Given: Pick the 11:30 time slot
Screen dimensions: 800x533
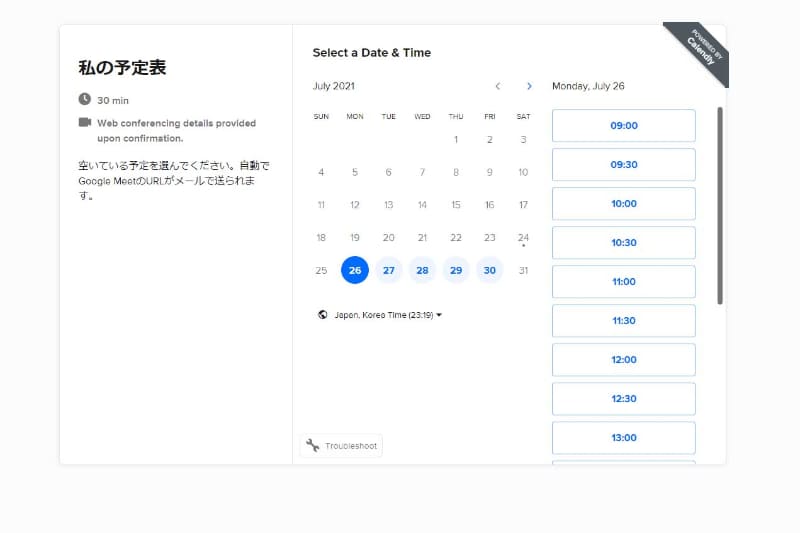Looking at the screenshot, I should coord(623,321).
